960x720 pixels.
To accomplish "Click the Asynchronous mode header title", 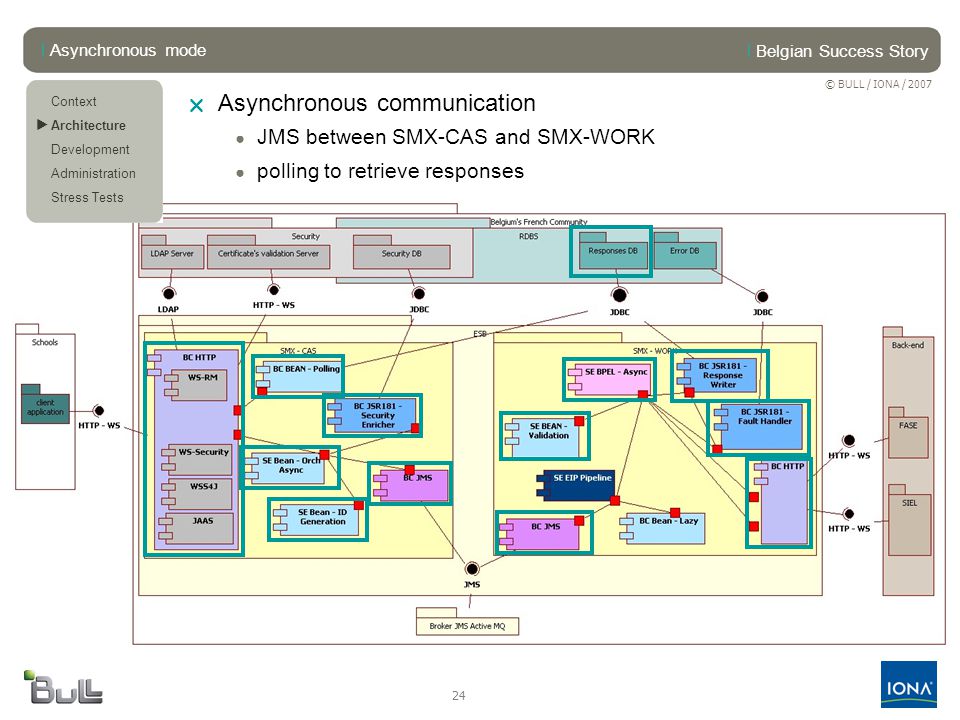I will coord(127,50).
